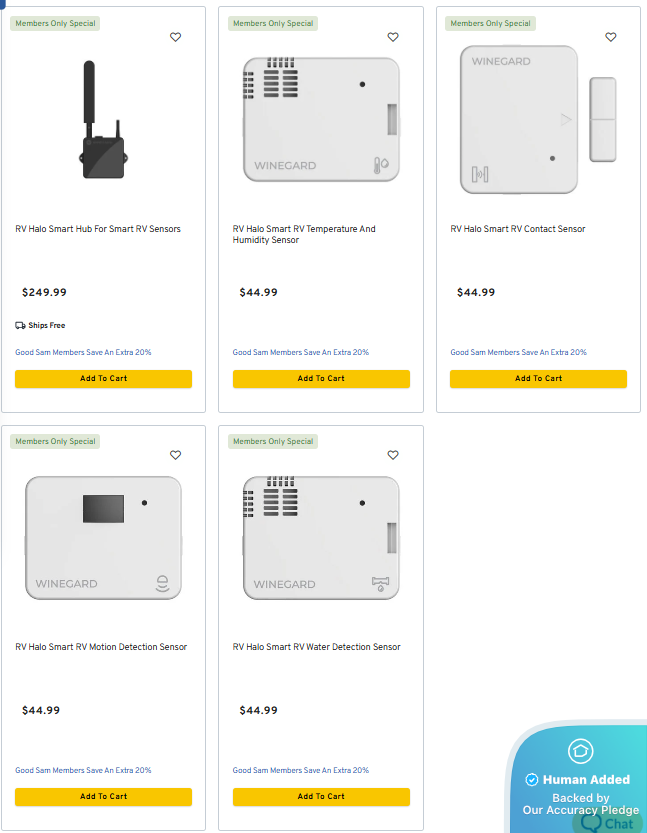Favorite the RV Halo Smart Hub heart icon
The width and height of the screenshot is (647, 833).
pos(175,37)
